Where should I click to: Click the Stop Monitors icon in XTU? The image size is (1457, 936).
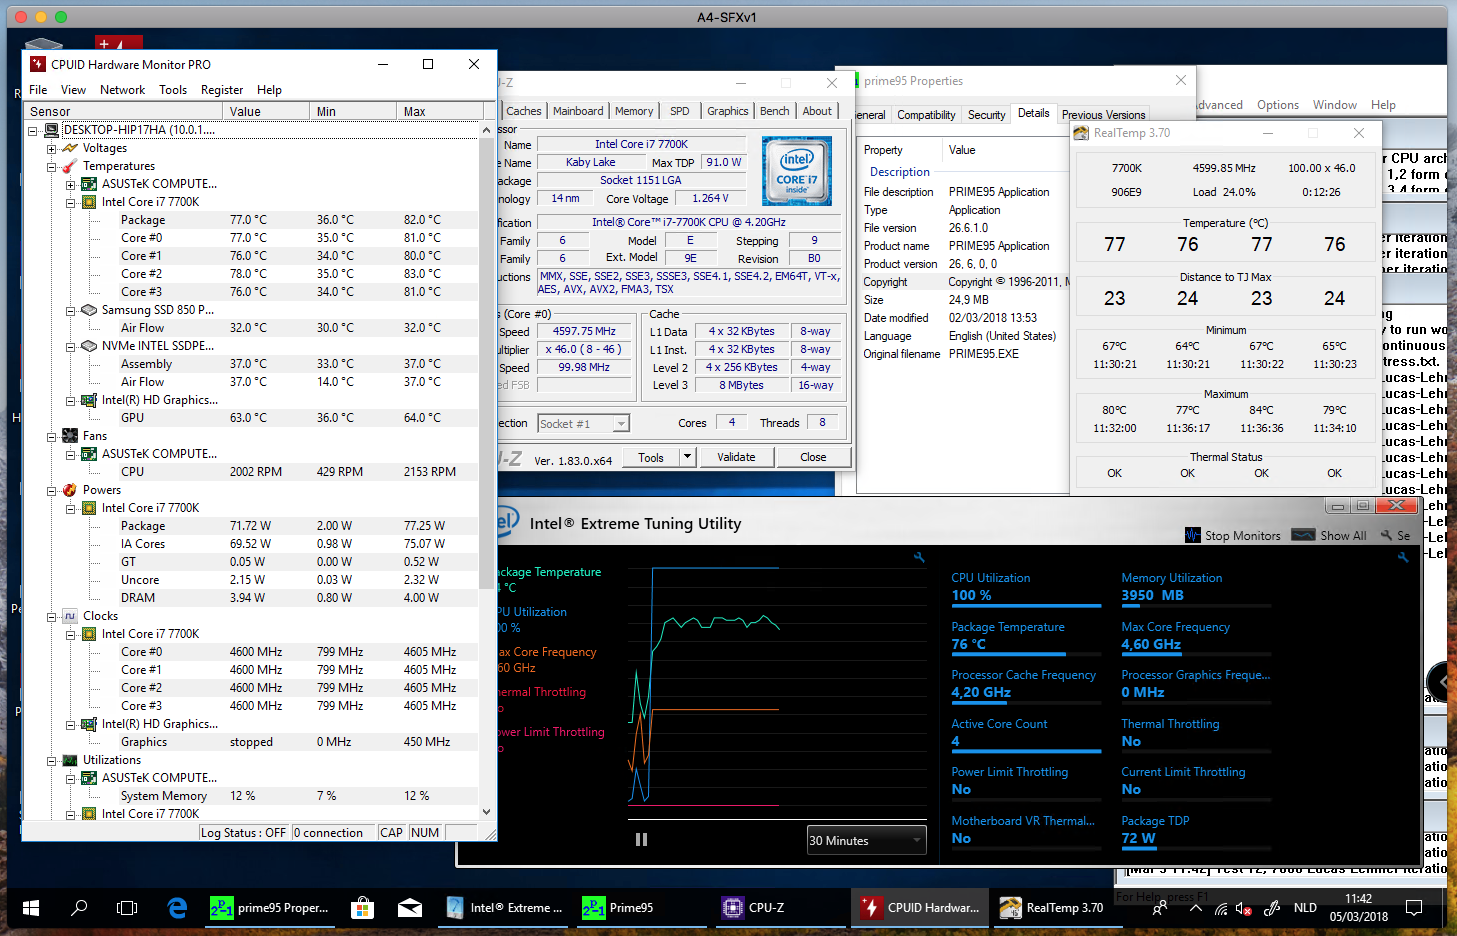click(x=1192, y=535)
